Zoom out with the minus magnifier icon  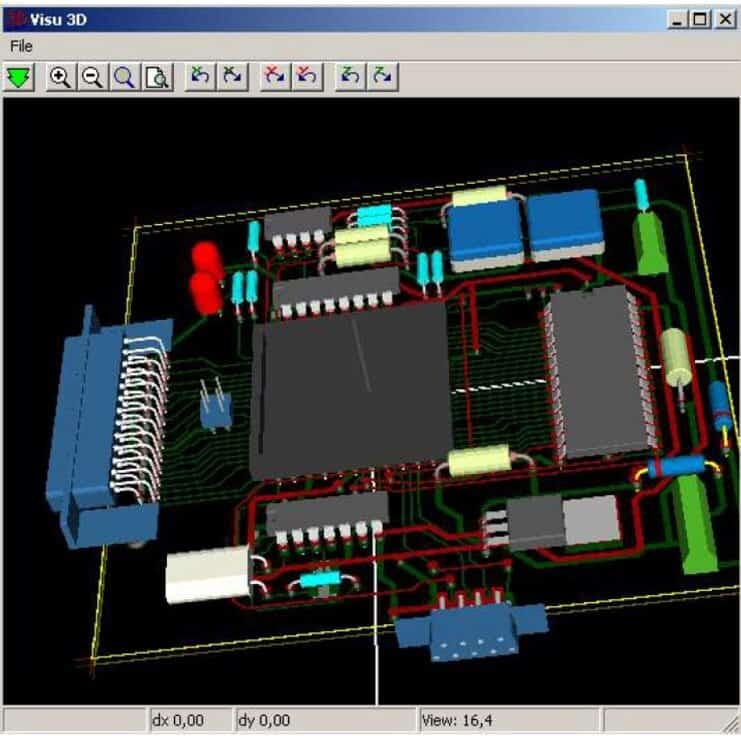pyautogui.click(x=92, y=77)
